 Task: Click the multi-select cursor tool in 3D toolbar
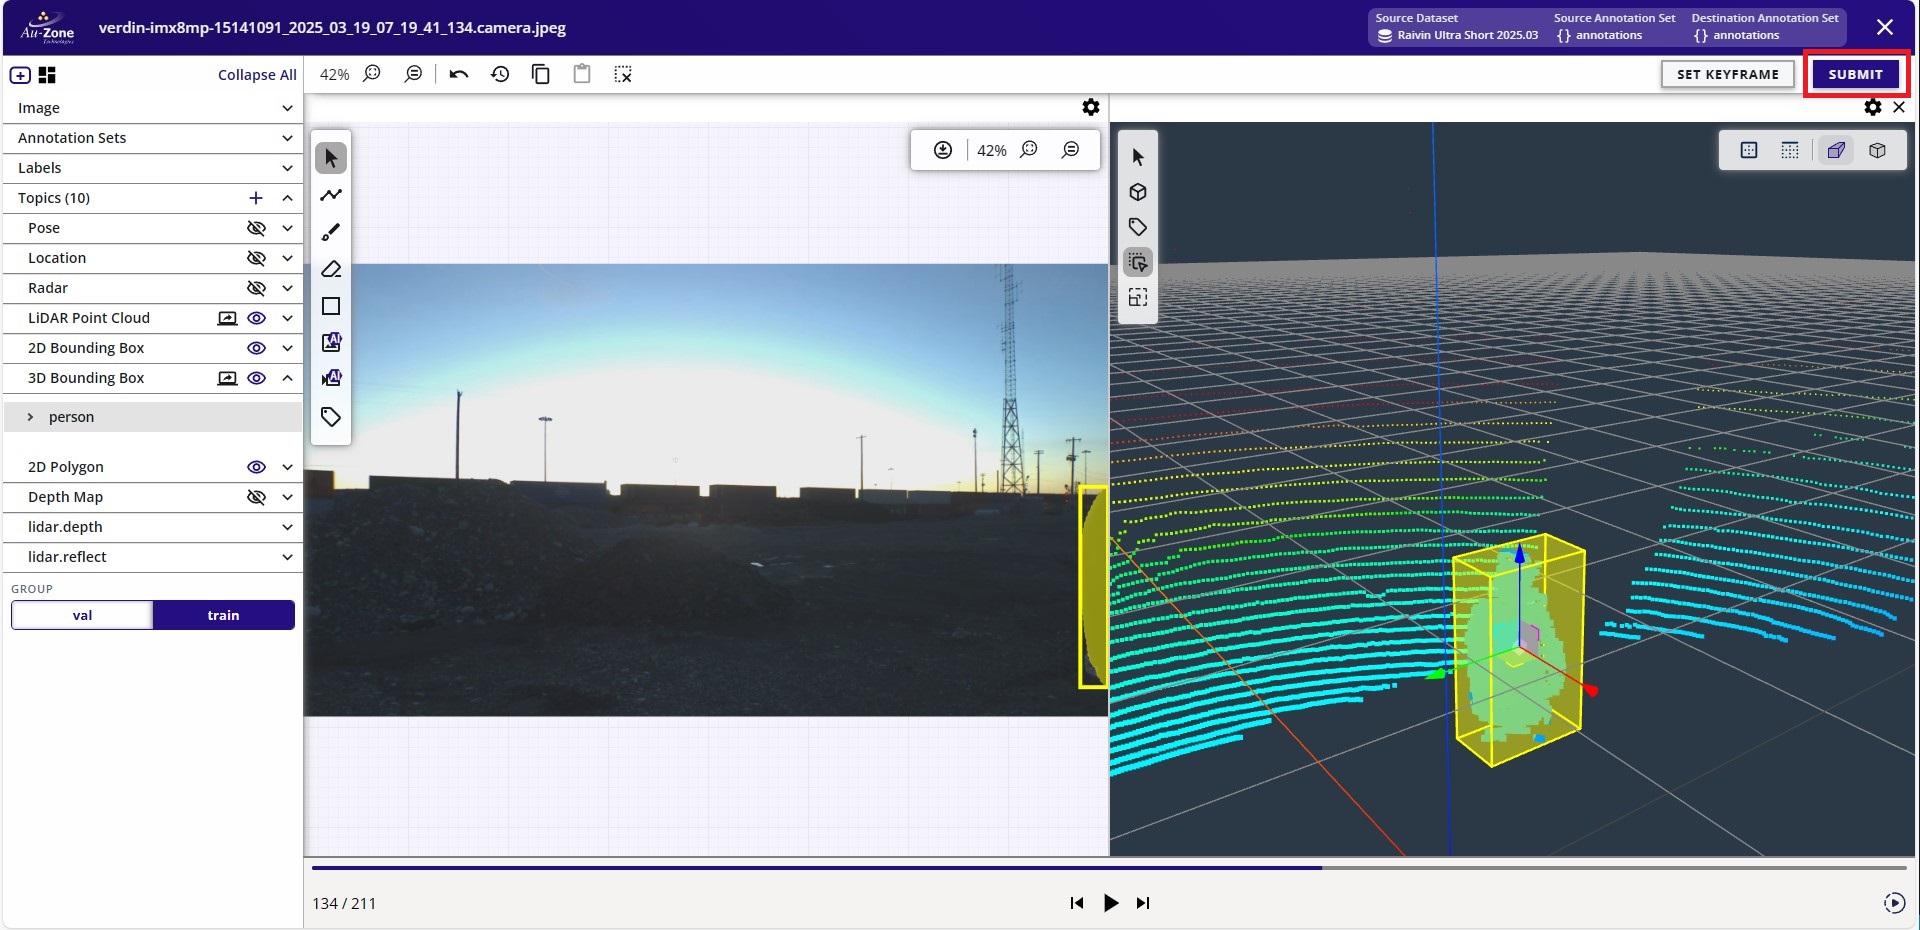click(x=1138, y=262)
